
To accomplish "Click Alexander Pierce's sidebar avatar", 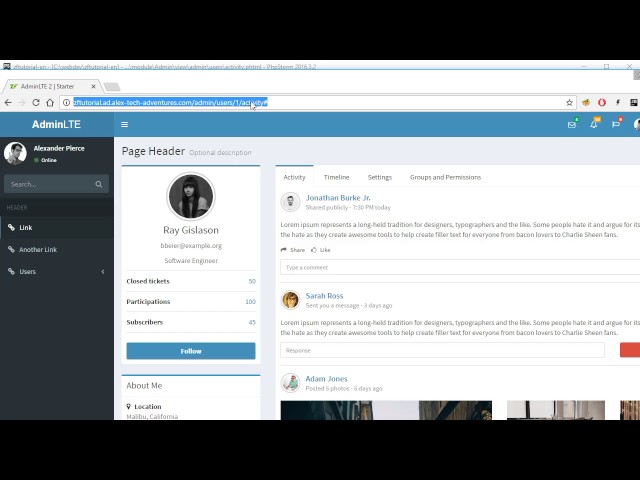I will (x=15, y=153).
